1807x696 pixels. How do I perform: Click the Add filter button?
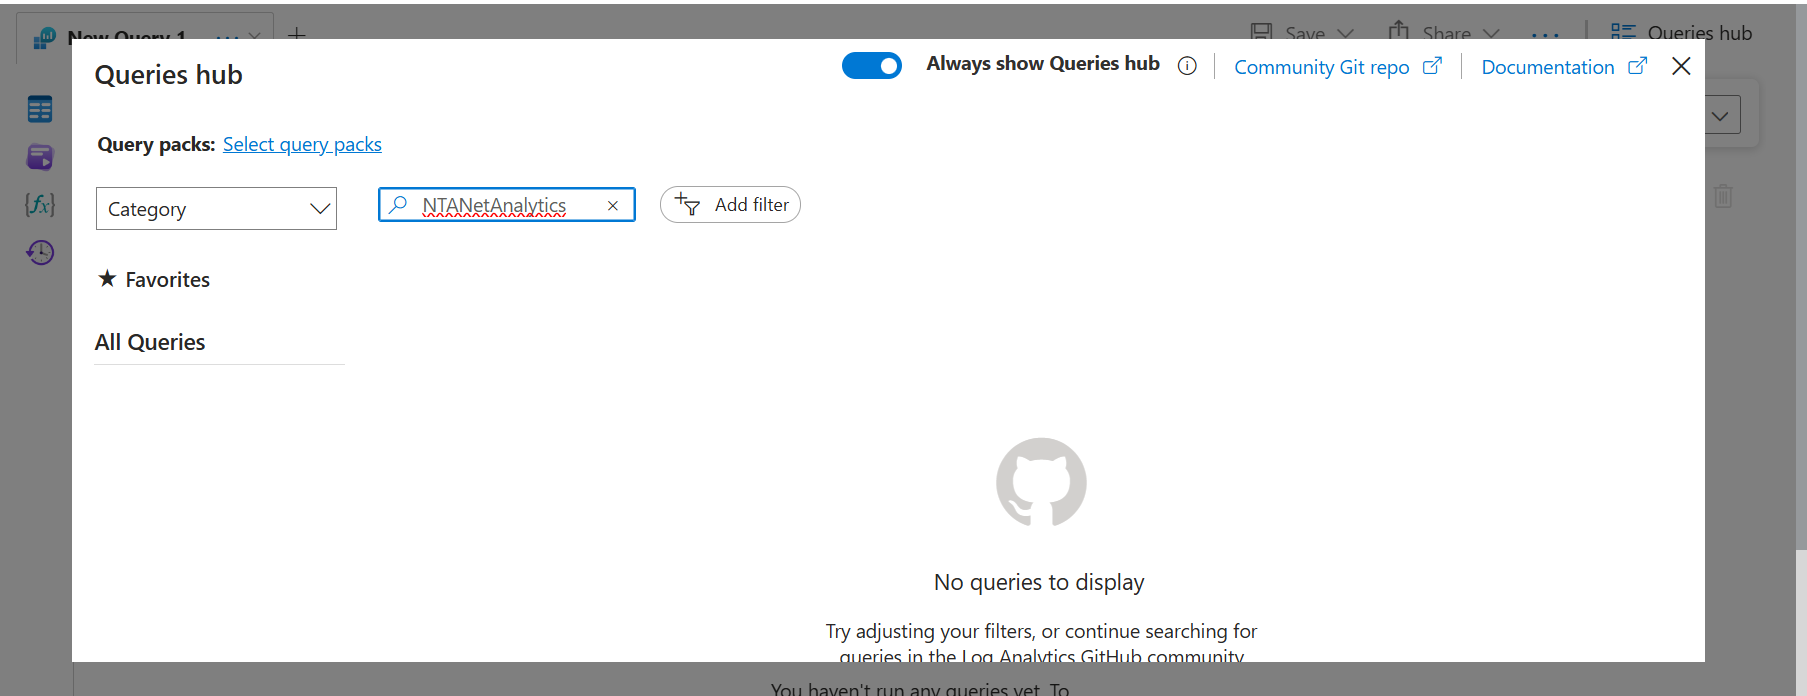[x=730, y=205]
